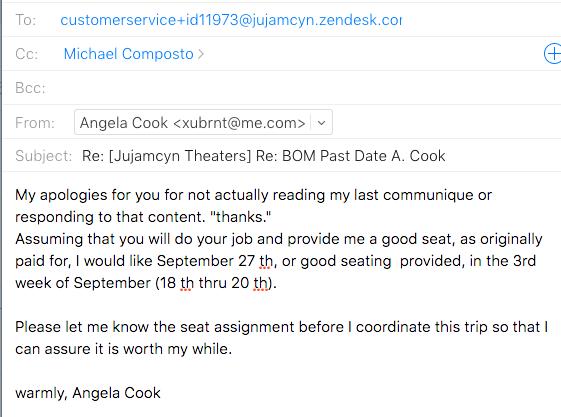
Task: Click the underlined "th" after 18
Action: point(187,283)
